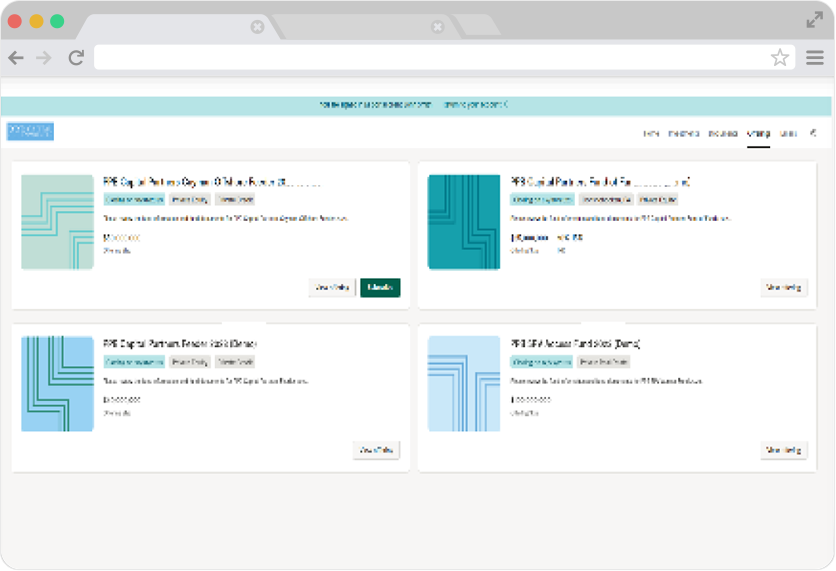Switch to the second browser tab

(363, 27)
